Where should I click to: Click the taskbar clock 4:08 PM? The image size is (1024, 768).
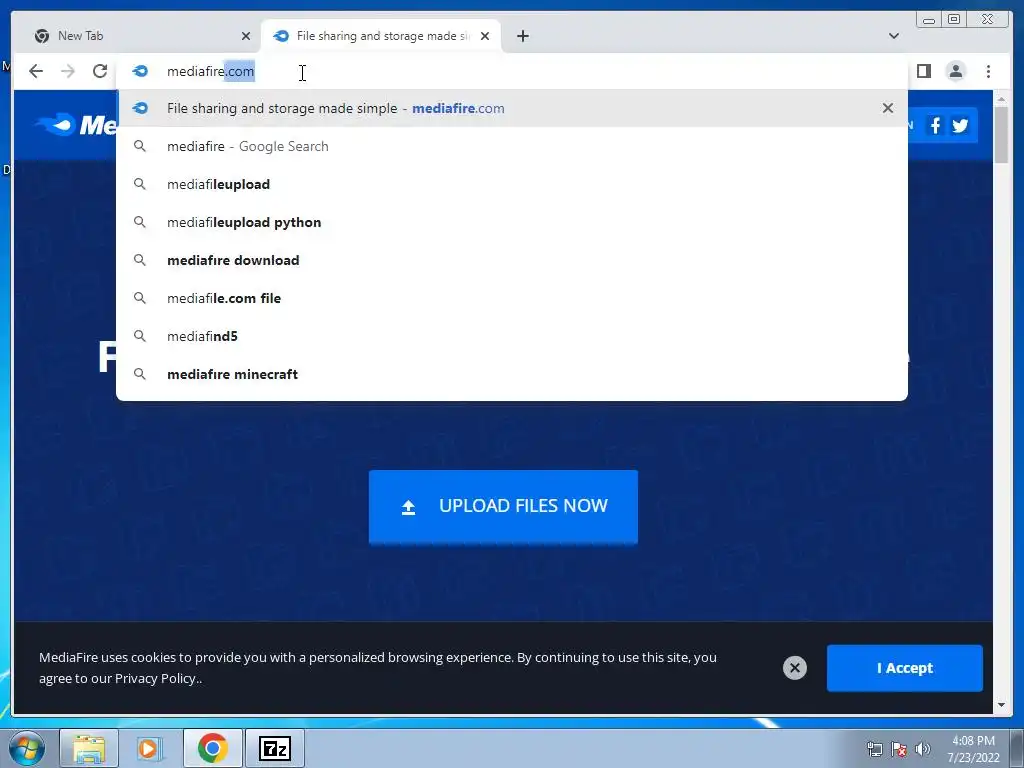pos(973,749)
